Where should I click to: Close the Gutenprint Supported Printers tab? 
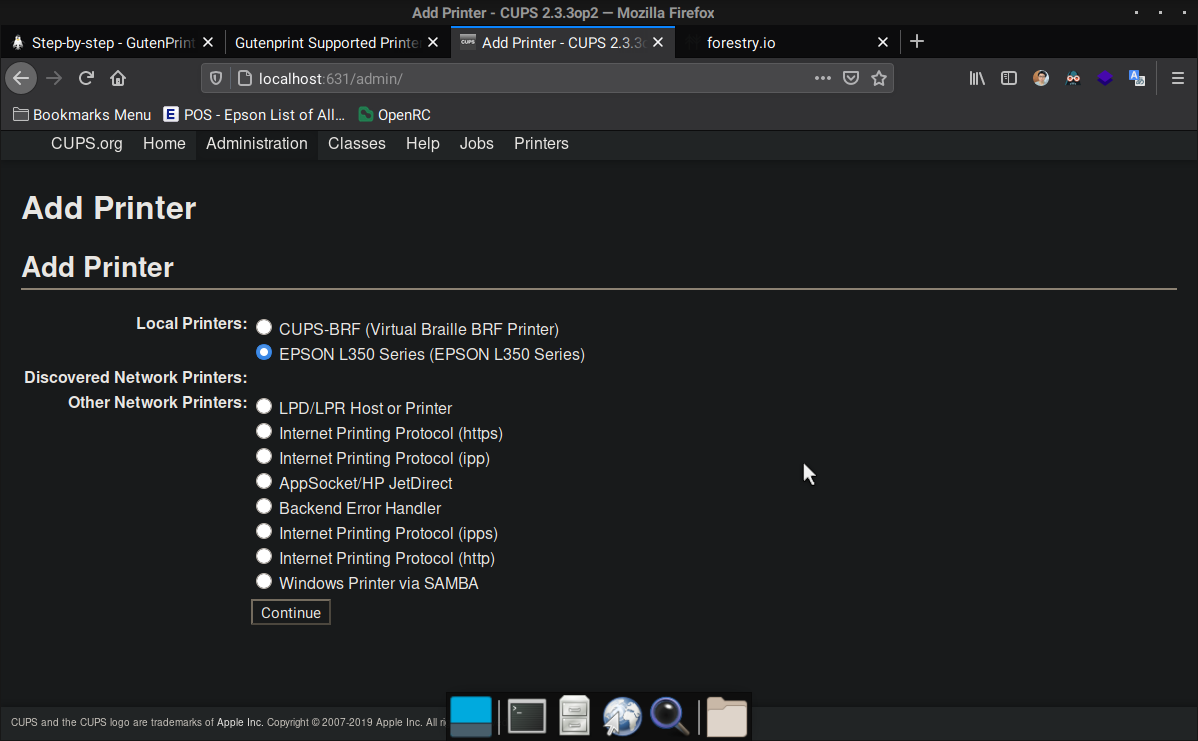coord(433,43)
